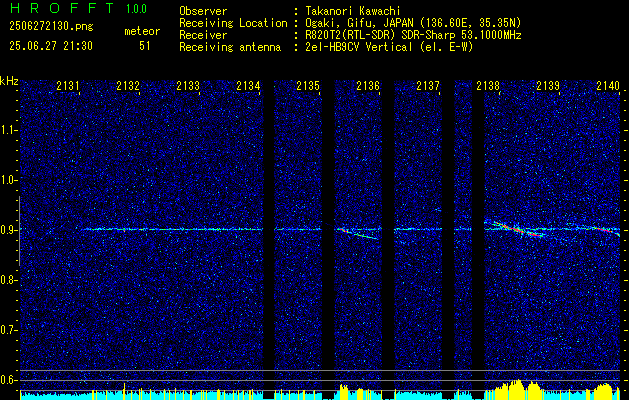Click the meteor label
The image size is (629, 400).
pos(142,31)
